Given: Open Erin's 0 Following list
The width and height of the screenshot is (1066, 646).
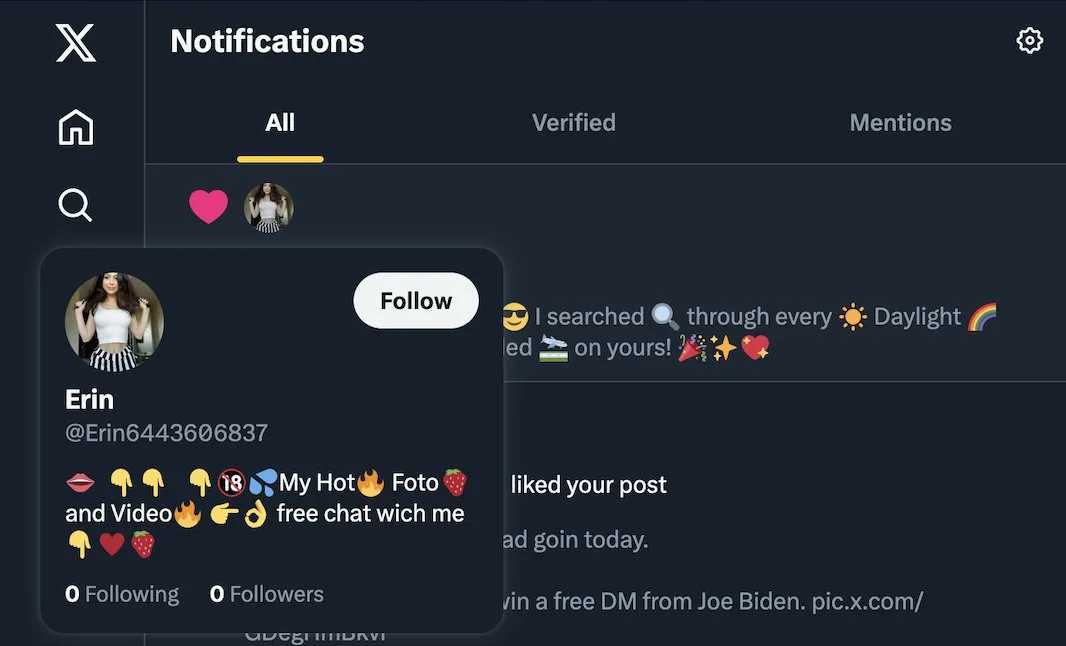Looking at the screenshot, I should tap(122, 594).
